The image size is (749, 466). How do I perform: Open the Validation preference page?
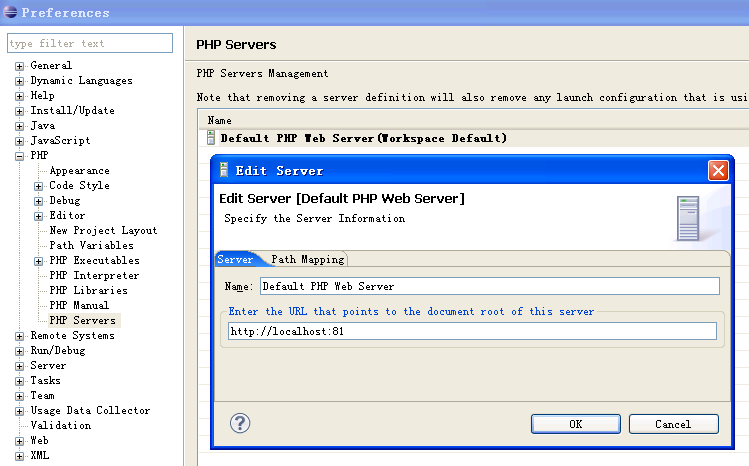pyautogui.click(x=61, y=425)
